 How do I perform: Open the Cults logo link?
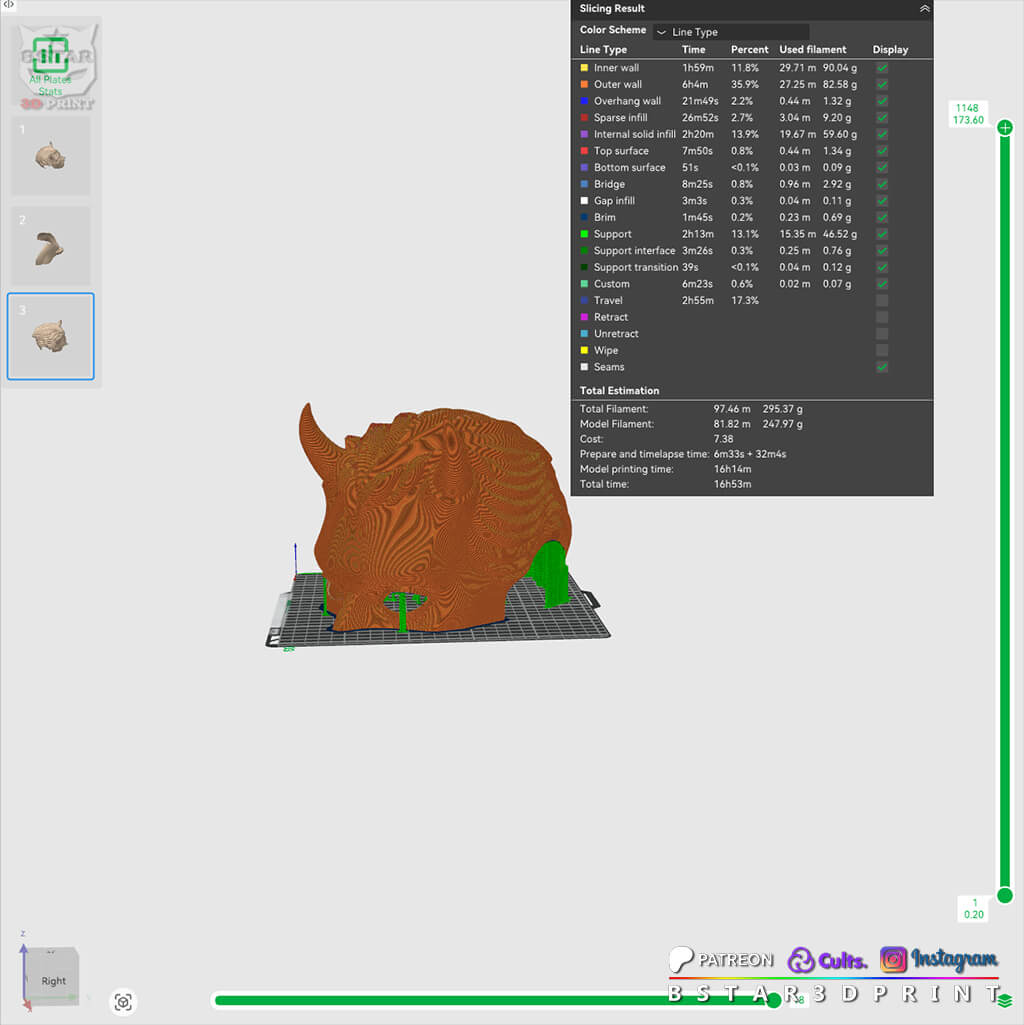827,960
